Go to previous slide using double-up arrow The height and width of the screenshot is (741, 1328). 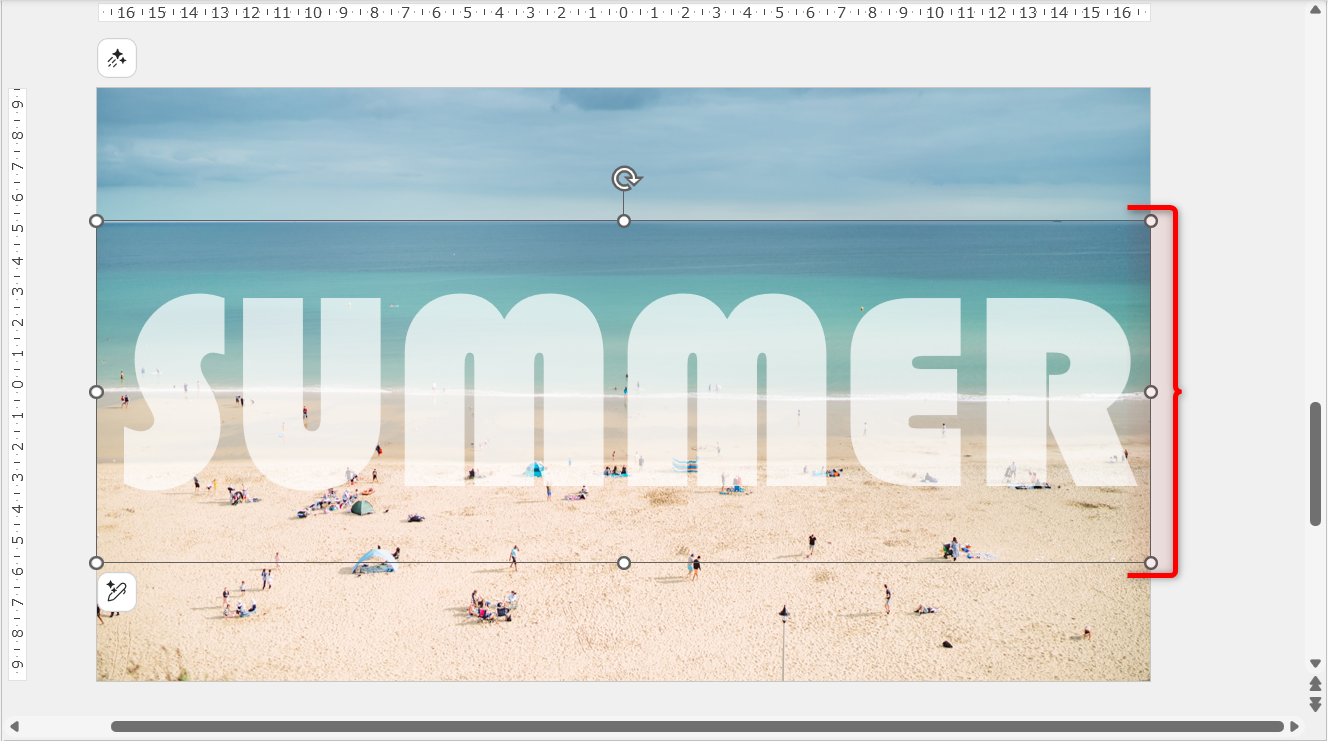click(x=1316, y=683)
